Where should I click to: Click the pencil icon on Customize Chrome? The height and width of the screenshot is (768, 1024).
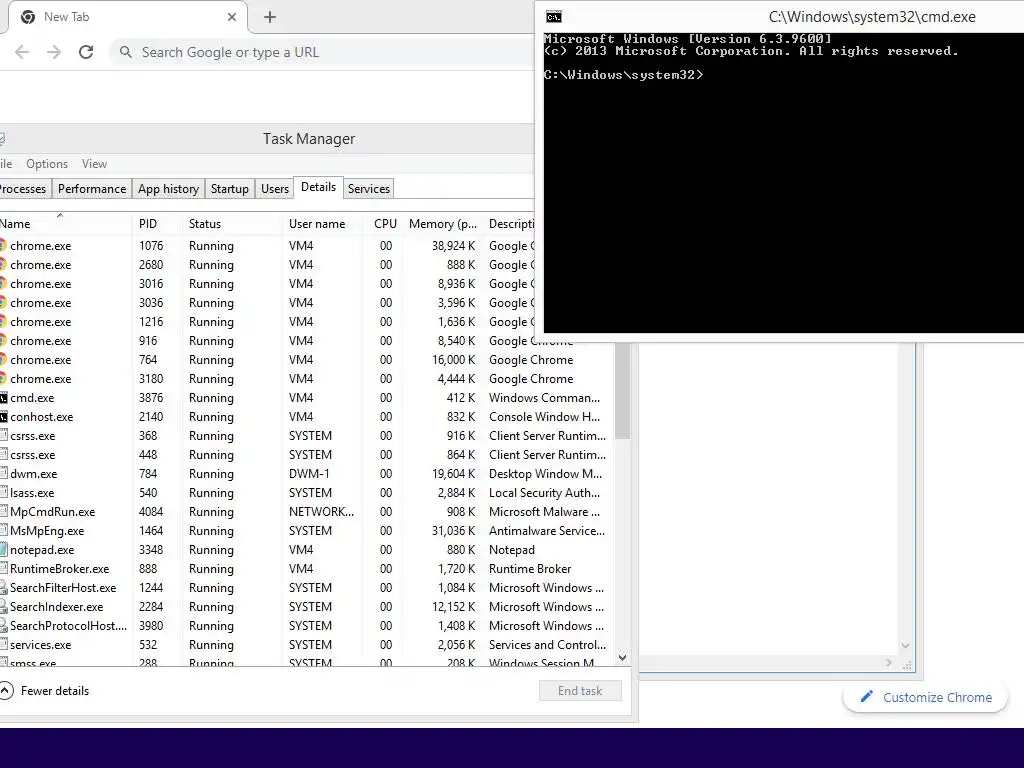867,697
